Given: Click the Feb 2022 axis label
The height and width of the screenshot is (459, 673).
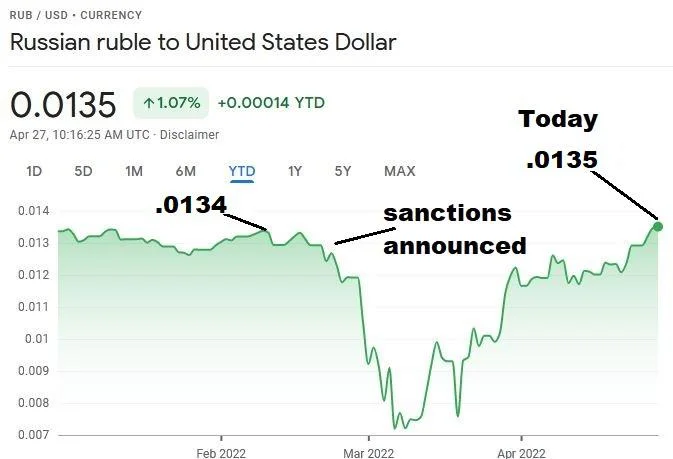Looking at the screenshot, I should (220, 451).
